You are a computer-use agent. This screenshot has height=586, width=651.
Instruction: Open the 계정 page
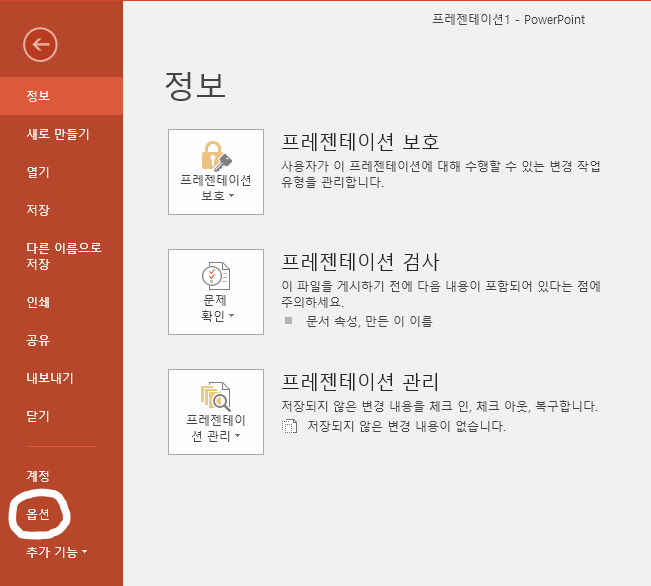coord(61,476)
